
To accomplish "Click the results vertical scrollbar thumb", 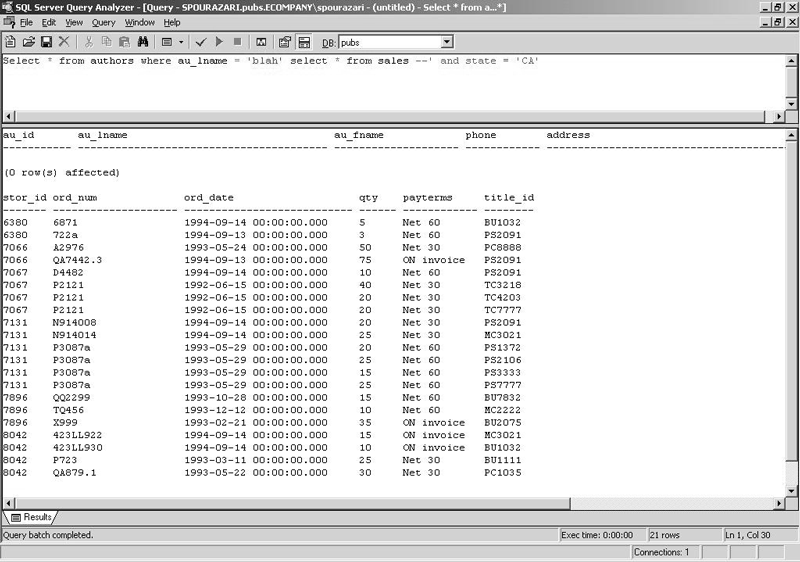I will [791, 301].
